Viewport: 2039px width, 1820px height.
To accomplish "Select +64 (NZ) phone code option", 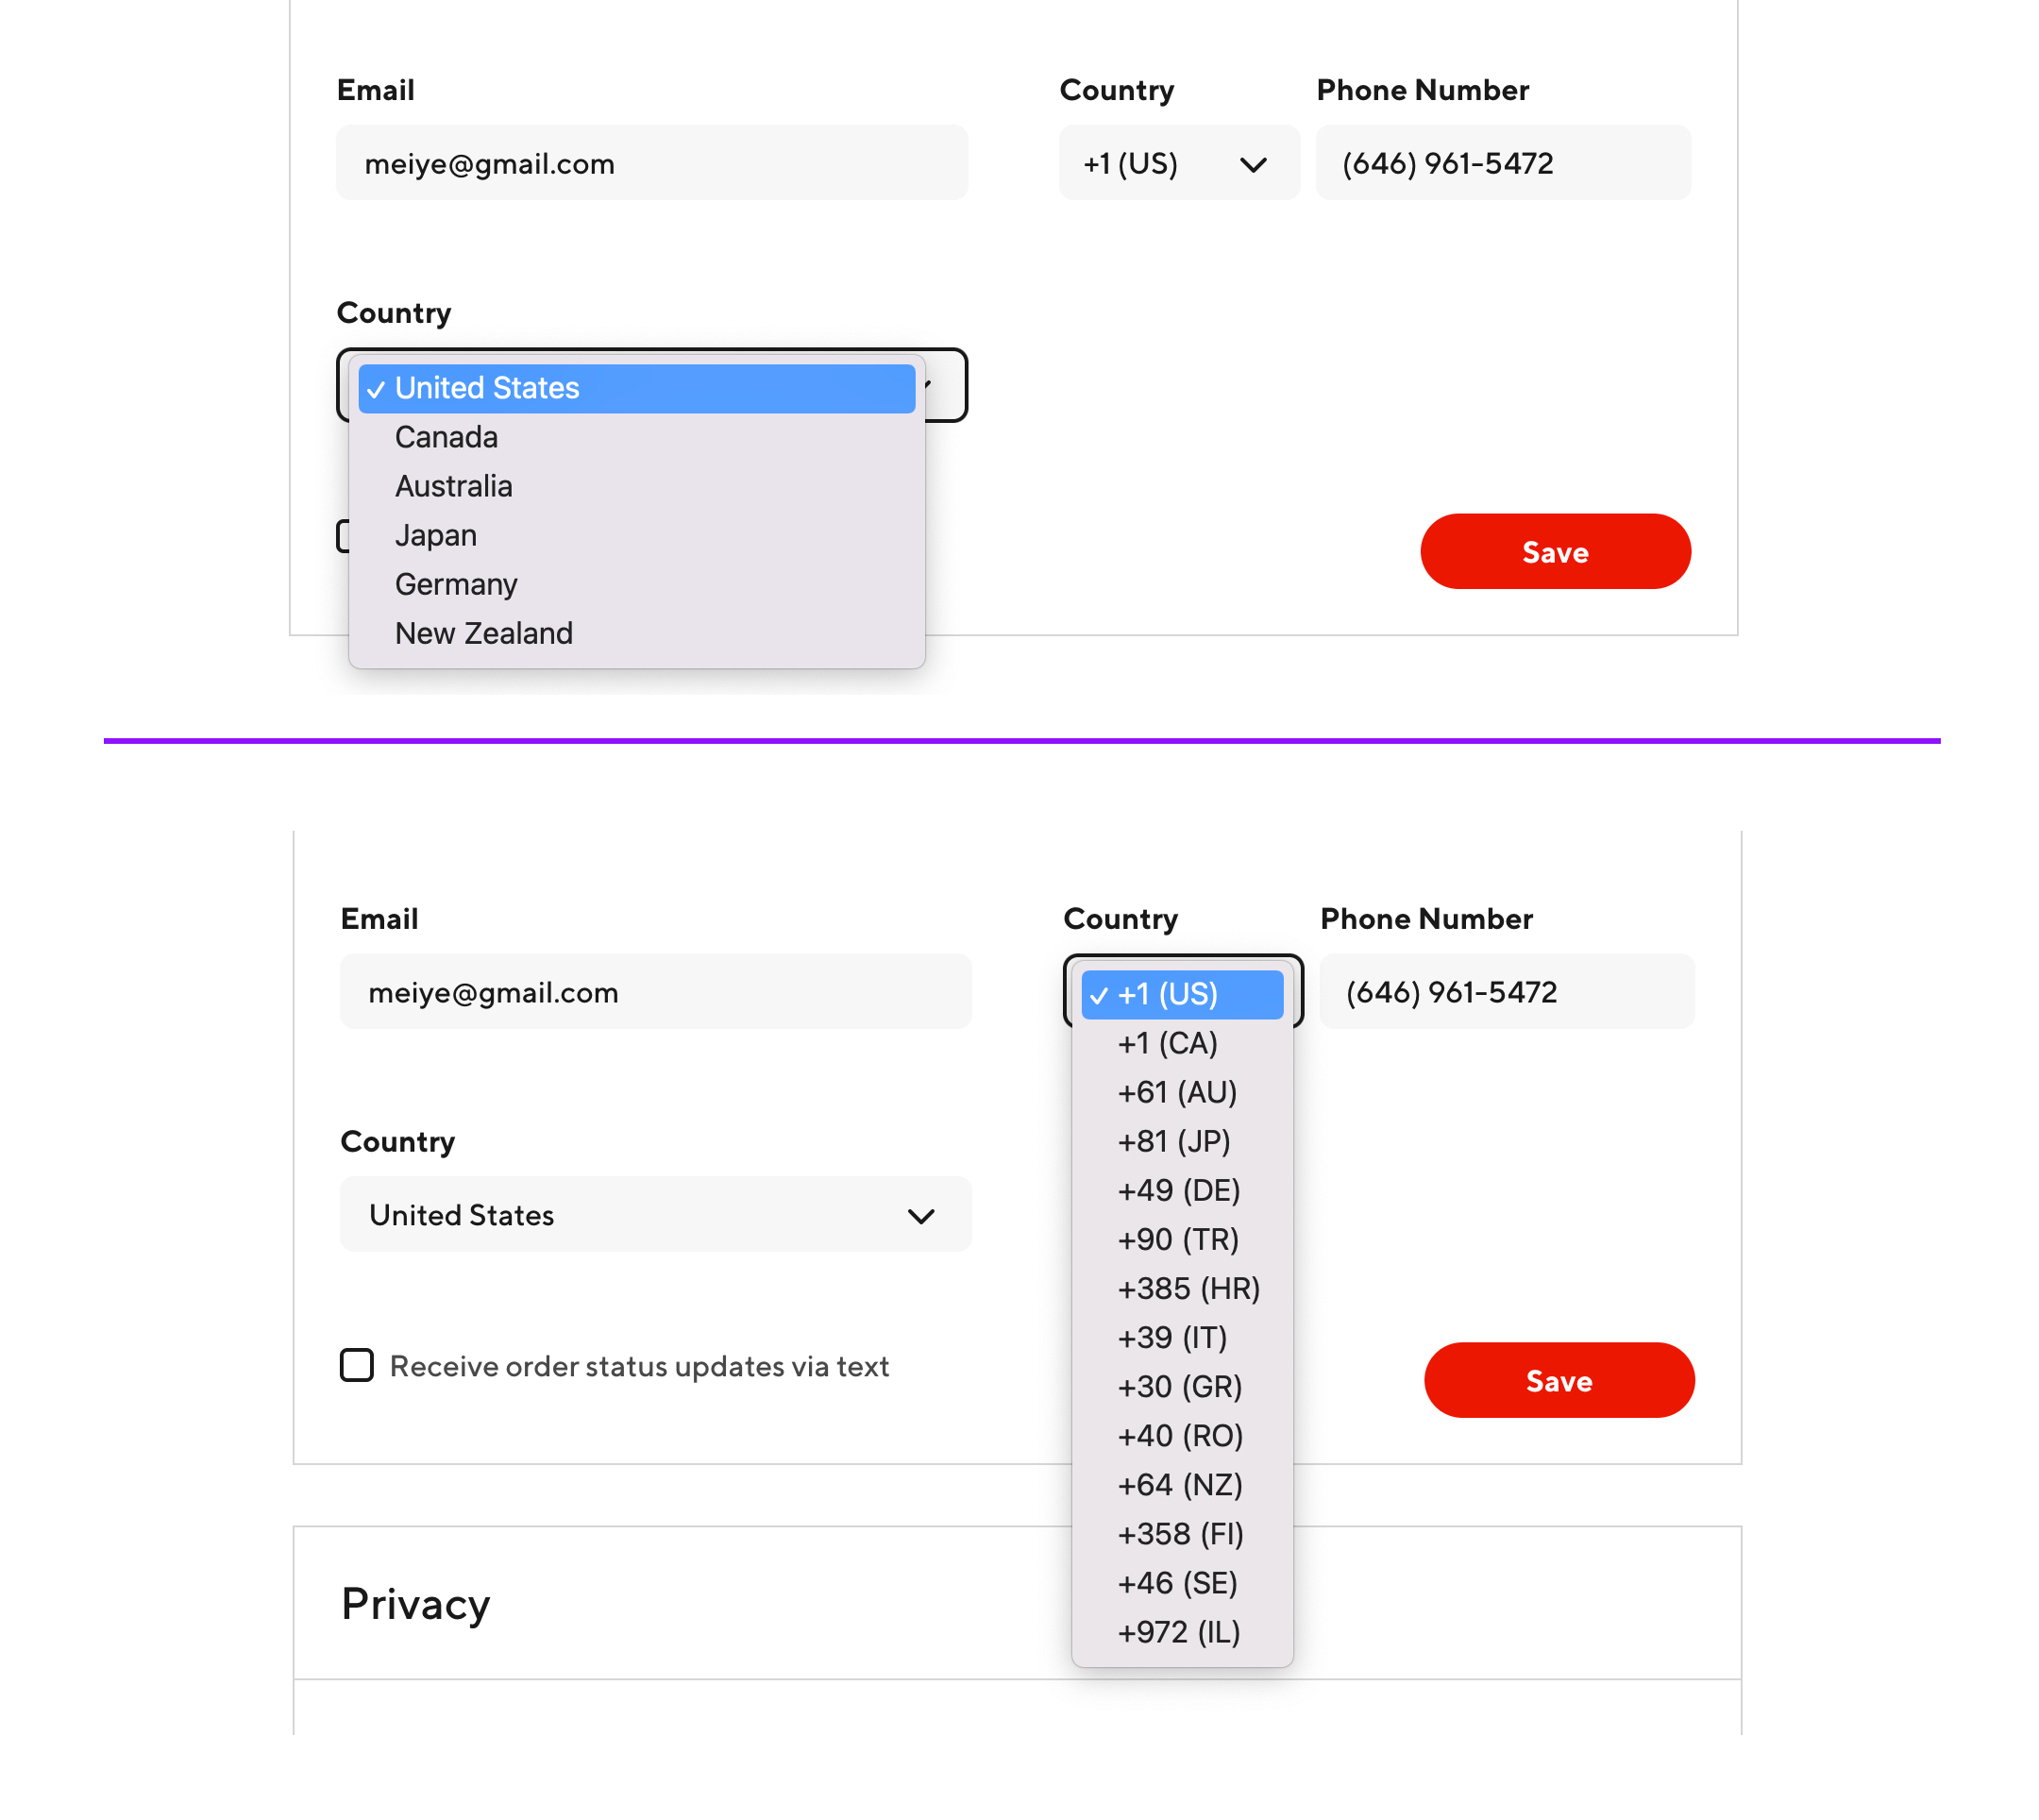I will tap(1181, 1485).
